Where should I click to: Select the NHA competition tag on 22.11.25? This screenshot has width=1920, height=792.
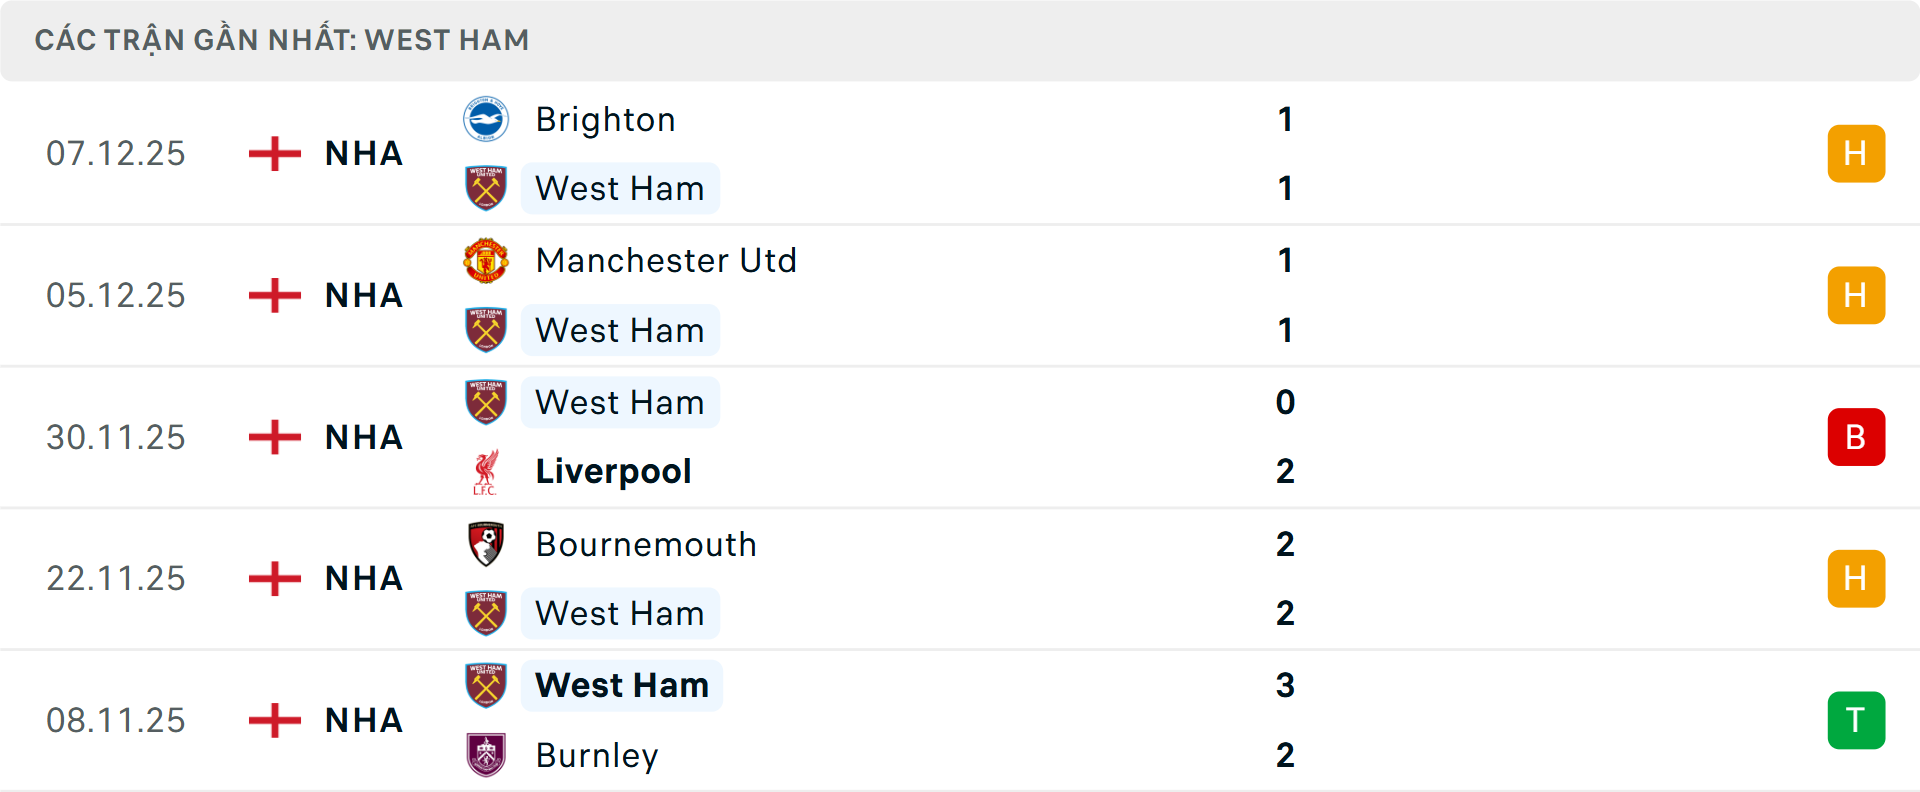[x=362, y=578]
